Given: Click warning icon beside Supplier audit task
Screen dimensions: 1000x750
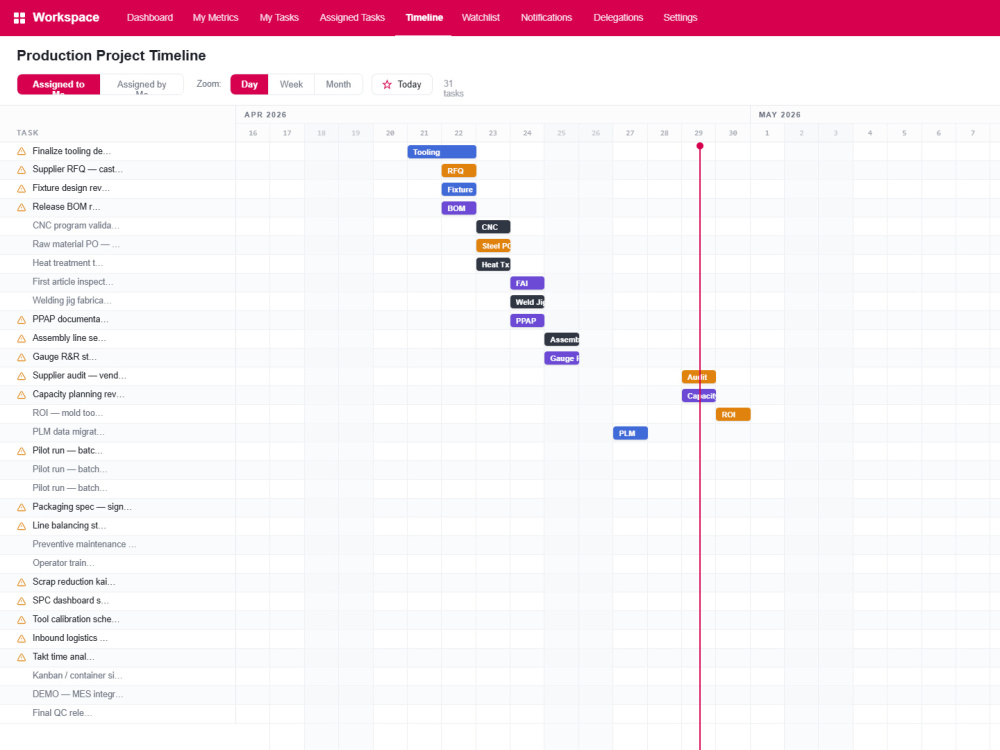Looking at the screenshot, I should coord(21,376).
